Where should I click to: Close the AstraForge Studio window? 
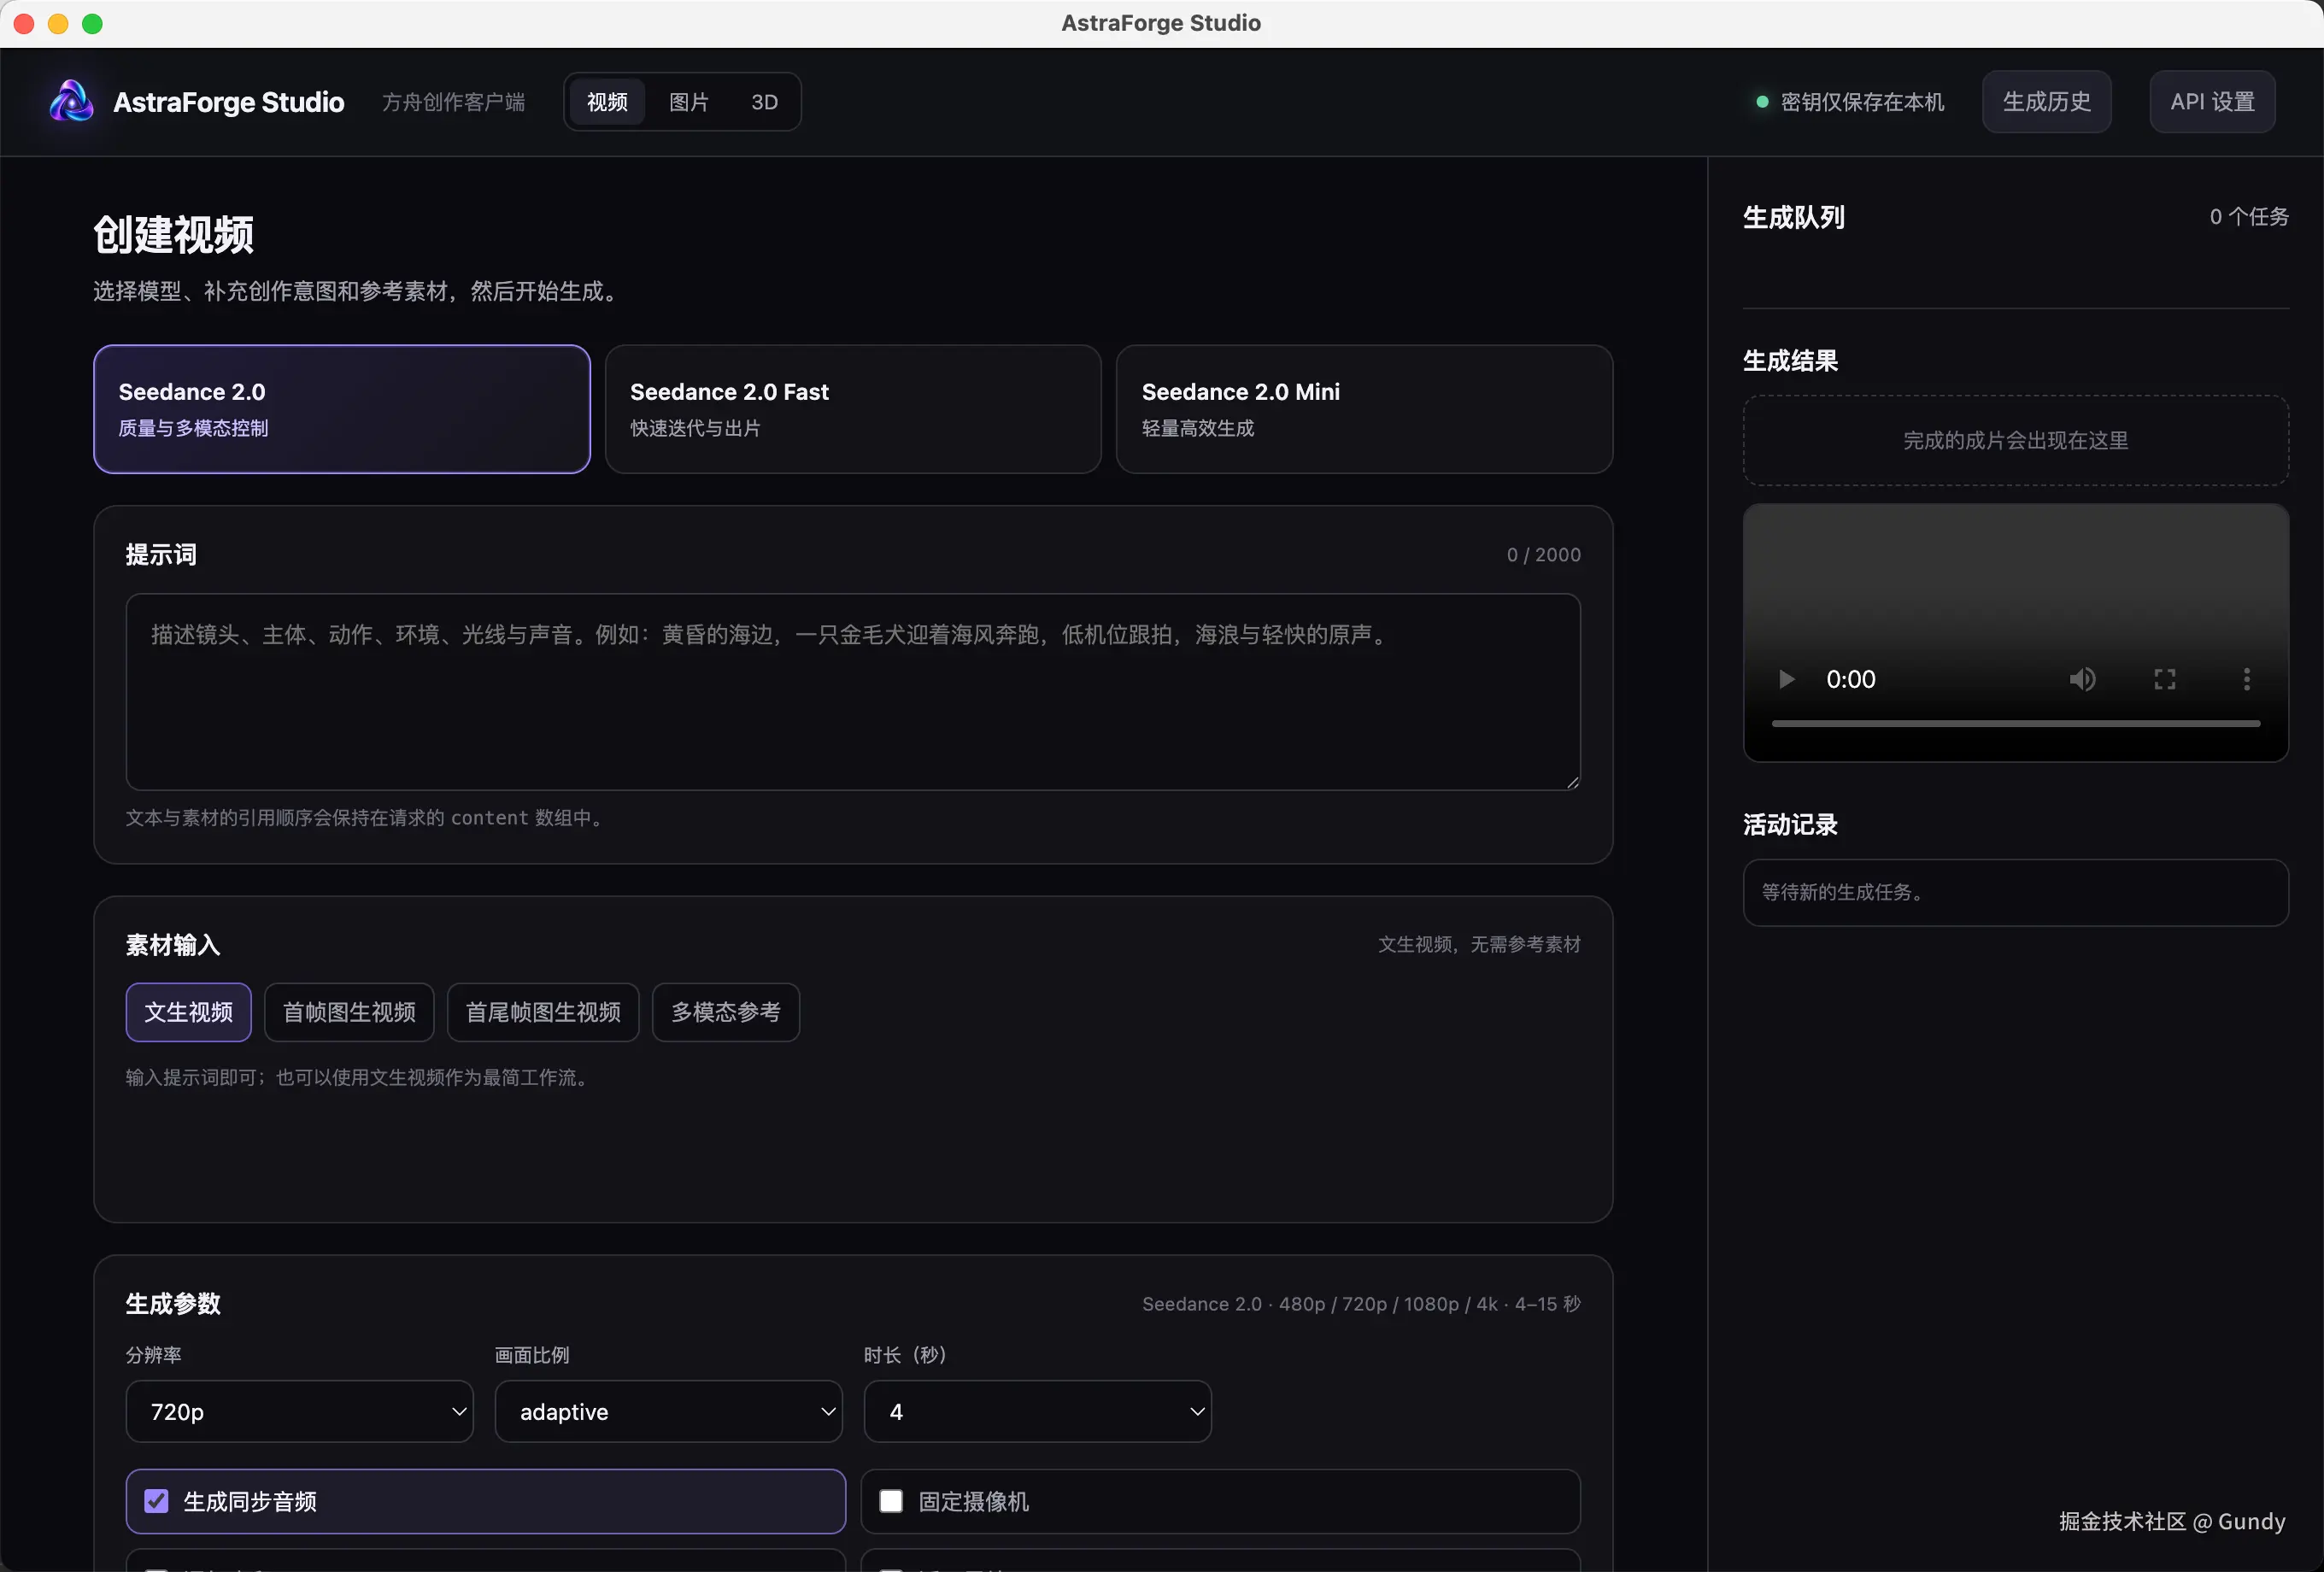click(25, 24)
